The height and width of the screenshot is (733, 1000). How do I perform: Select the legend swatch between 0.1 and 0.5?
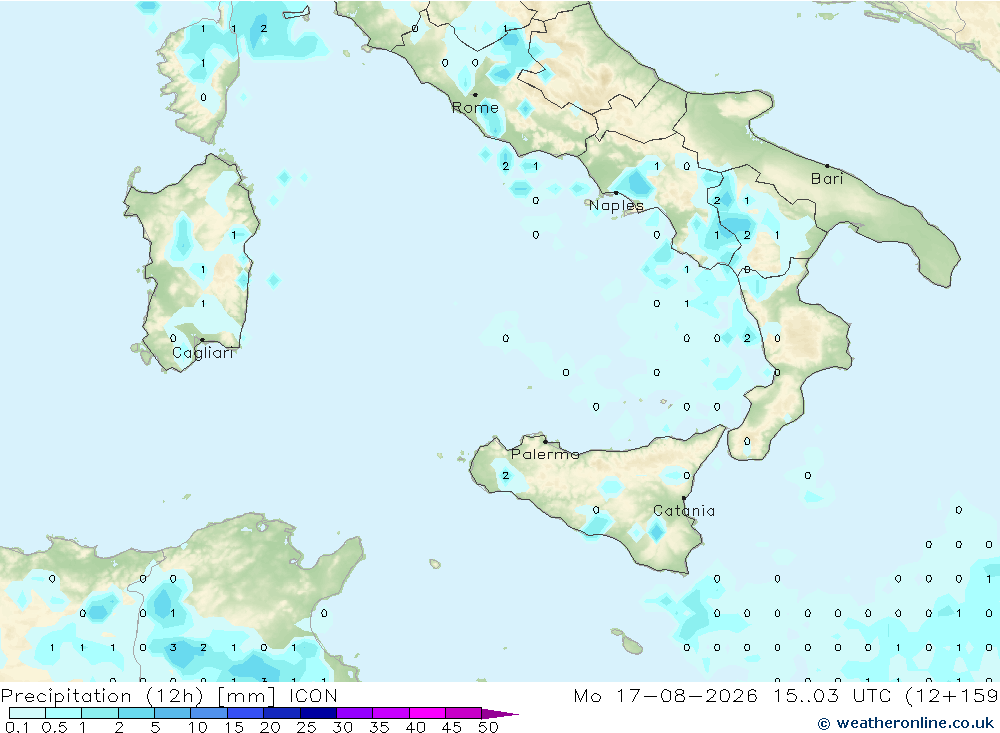point(27,713)
